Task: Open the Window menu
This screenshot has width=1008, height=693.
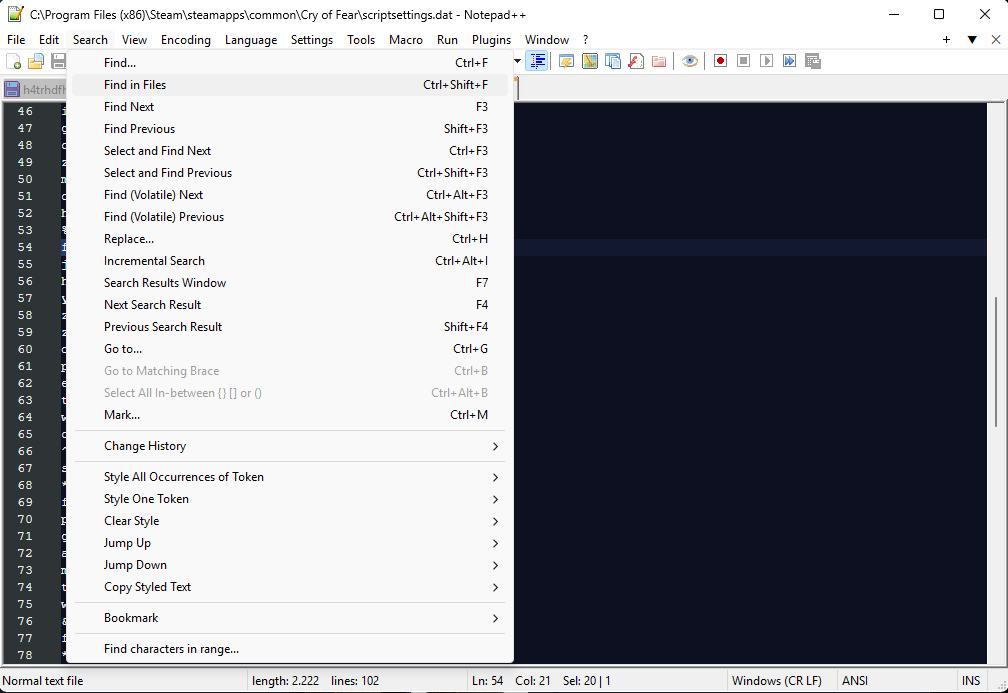Action: tap(547, 40)
